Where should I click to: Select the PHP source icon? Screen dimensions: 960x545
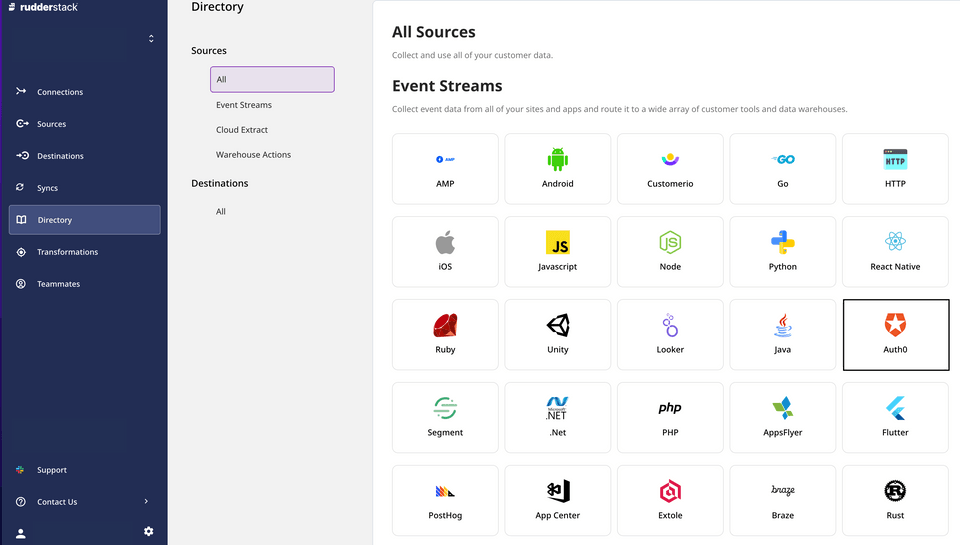pos(670,408)
